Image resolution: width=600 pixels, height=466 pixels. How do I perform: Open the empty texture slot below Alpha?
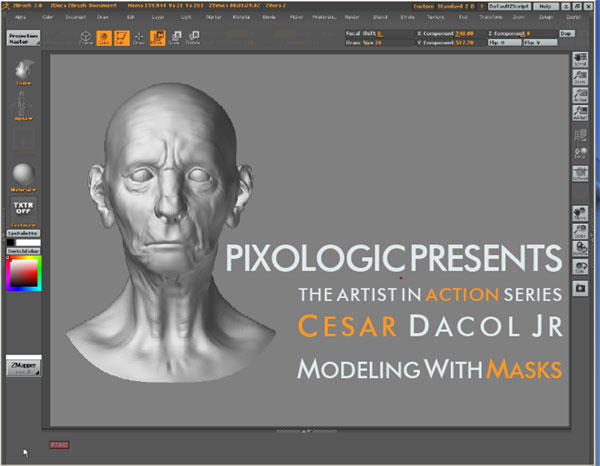click(x=24, y=138)
